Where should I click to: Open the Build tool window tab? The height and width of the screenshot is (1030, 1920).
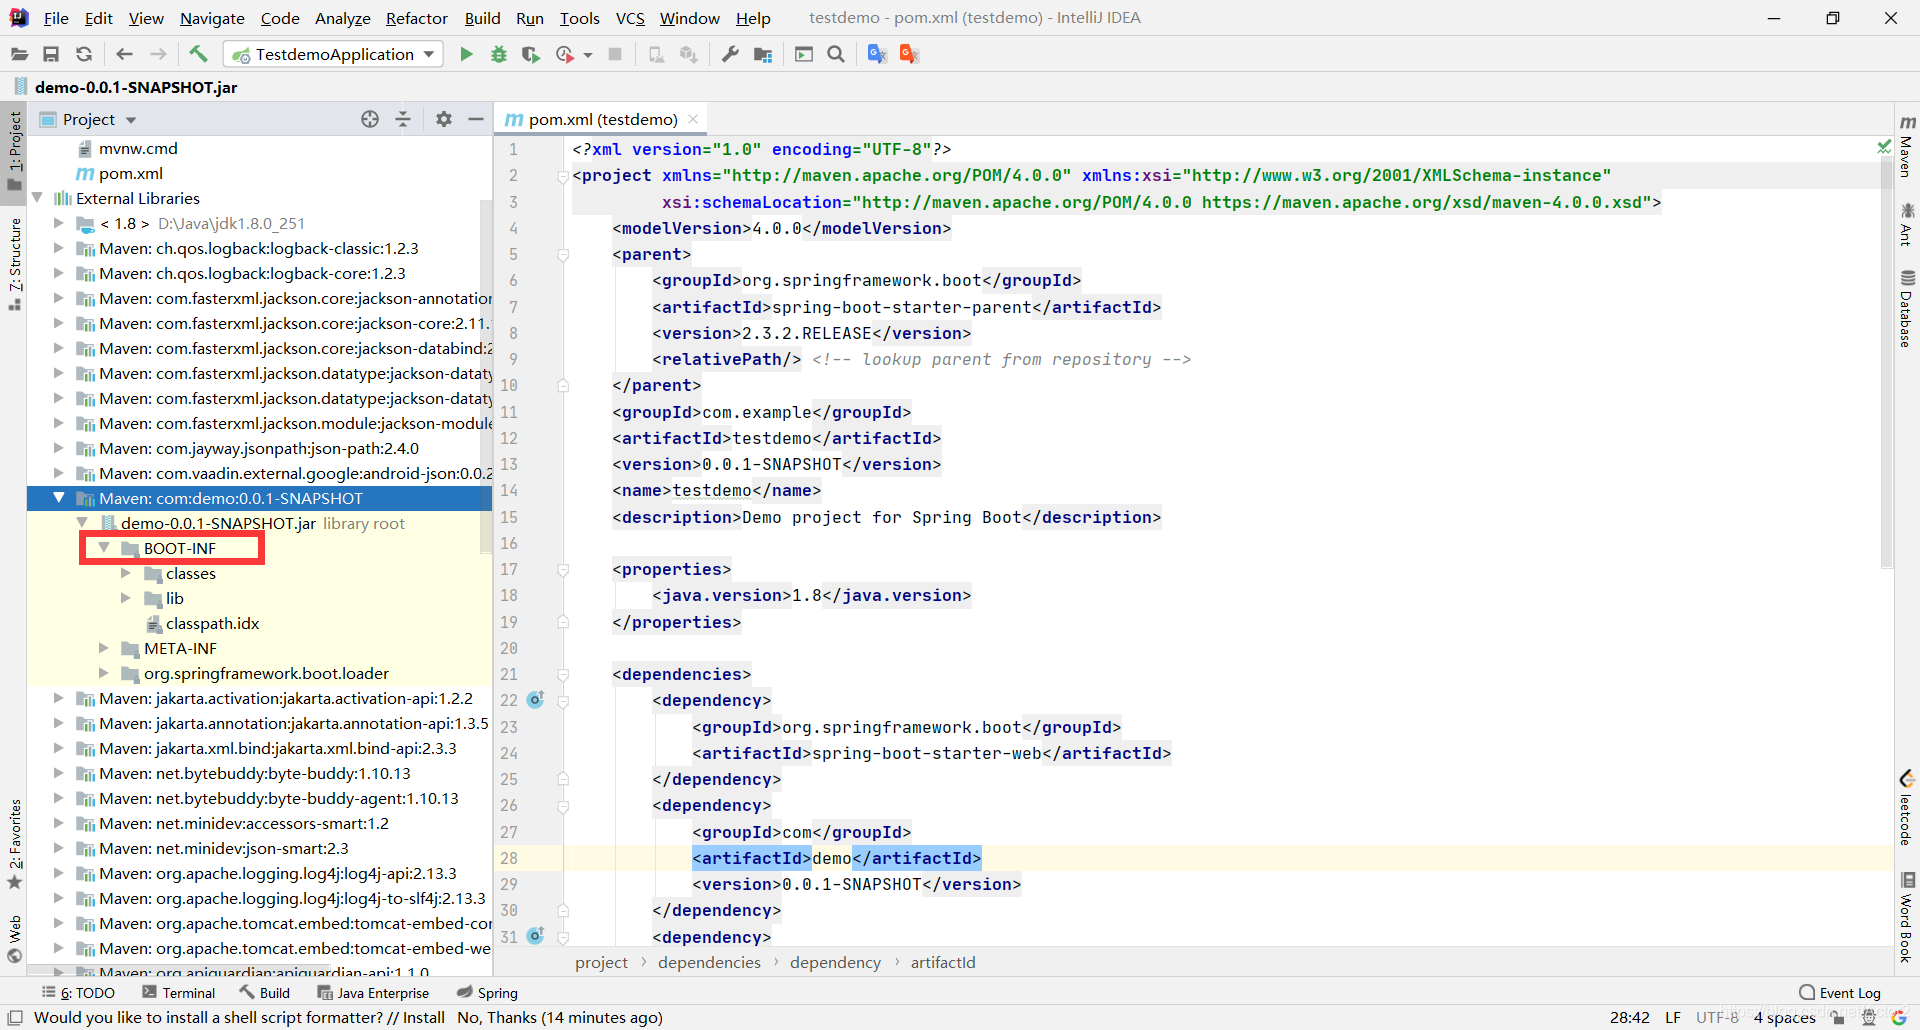[265, 993]
